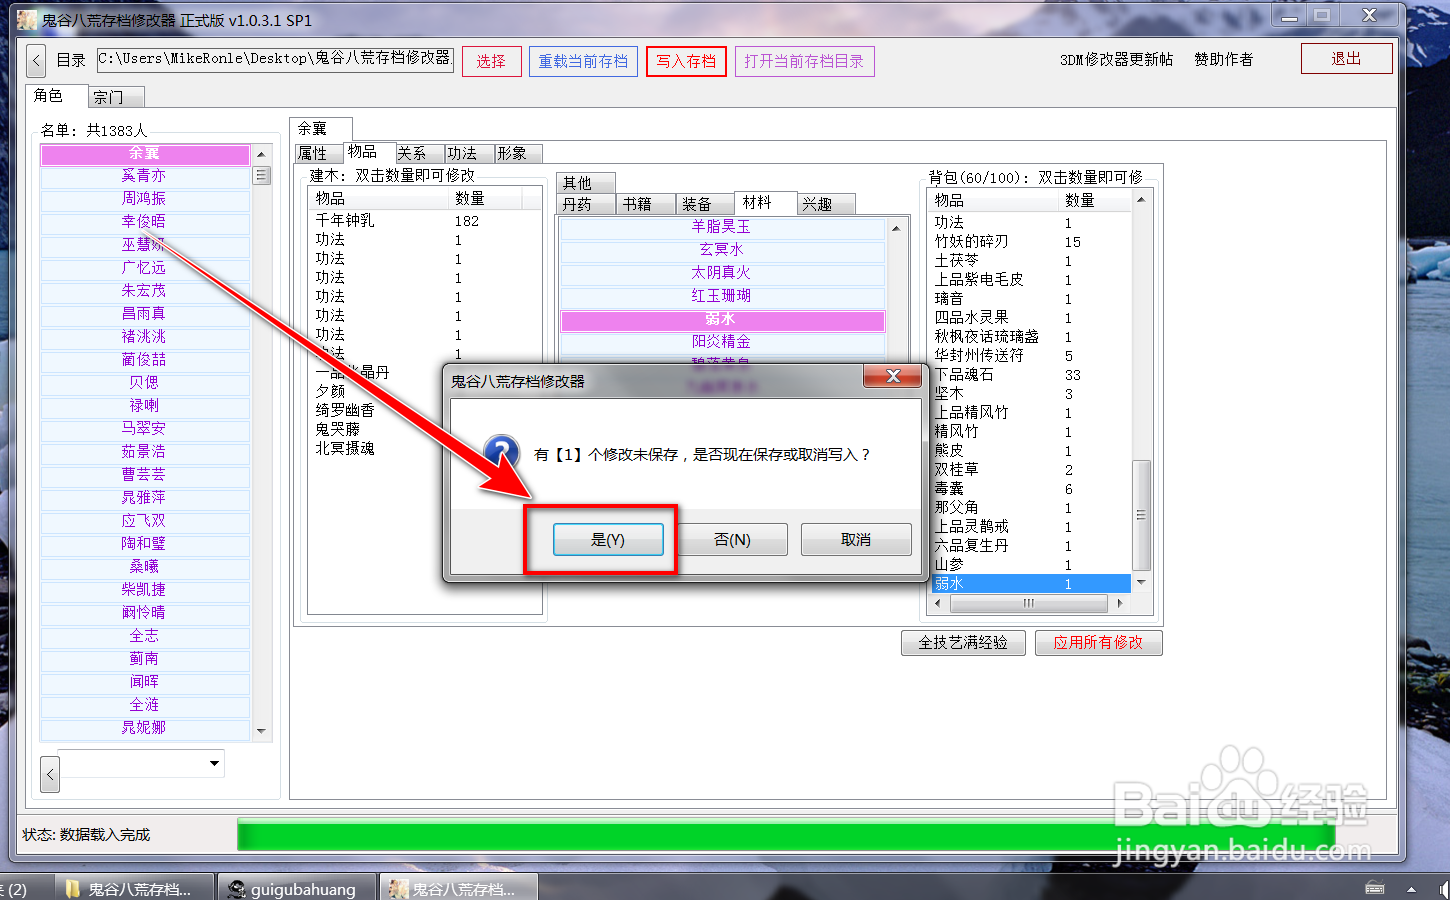Click 全技艺满经验 button

pyautogui.click(x=963, y=643)
